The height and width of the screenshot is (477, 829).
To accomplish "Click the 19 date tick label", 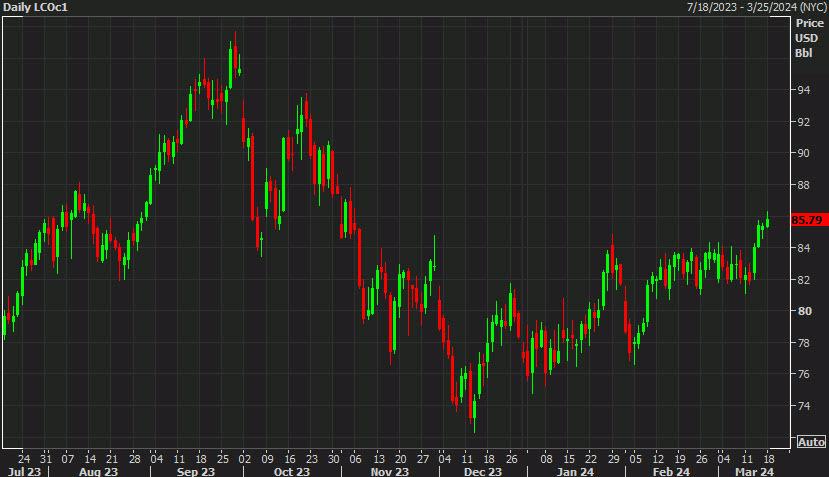I will [680, 458].
